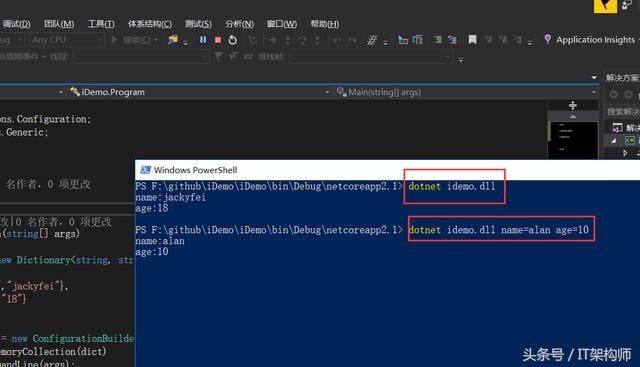The height and width of the screenshot is (367, 640).
Task: Click the code minimap preview
Action: (573, 140)
